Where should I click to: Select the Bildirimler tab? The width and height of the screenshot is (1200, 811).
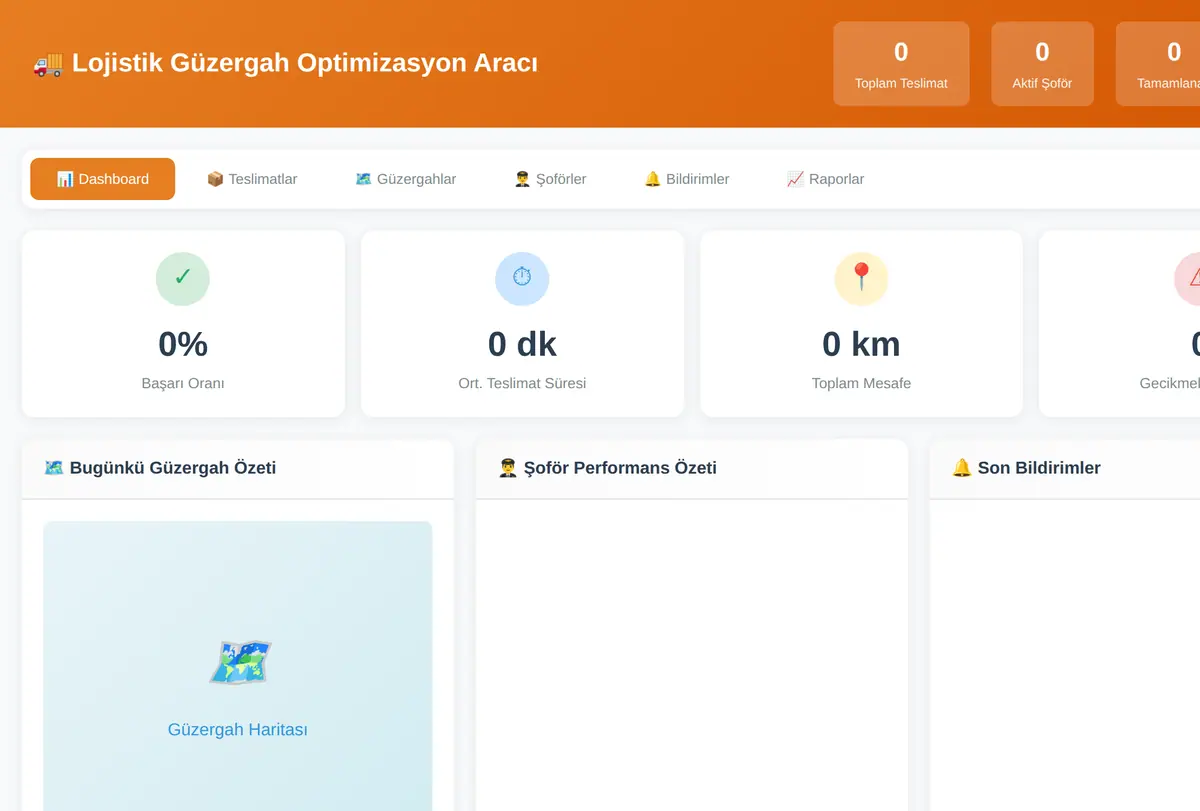(x=686, y=179)
